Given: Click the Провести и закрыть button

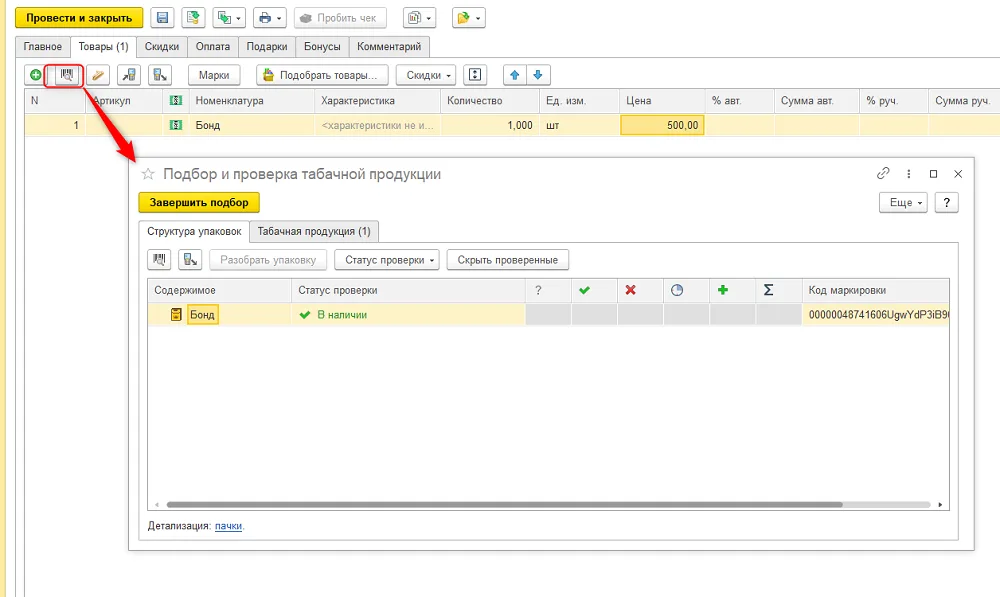Looking at the screenshot, I should point(79,18).
